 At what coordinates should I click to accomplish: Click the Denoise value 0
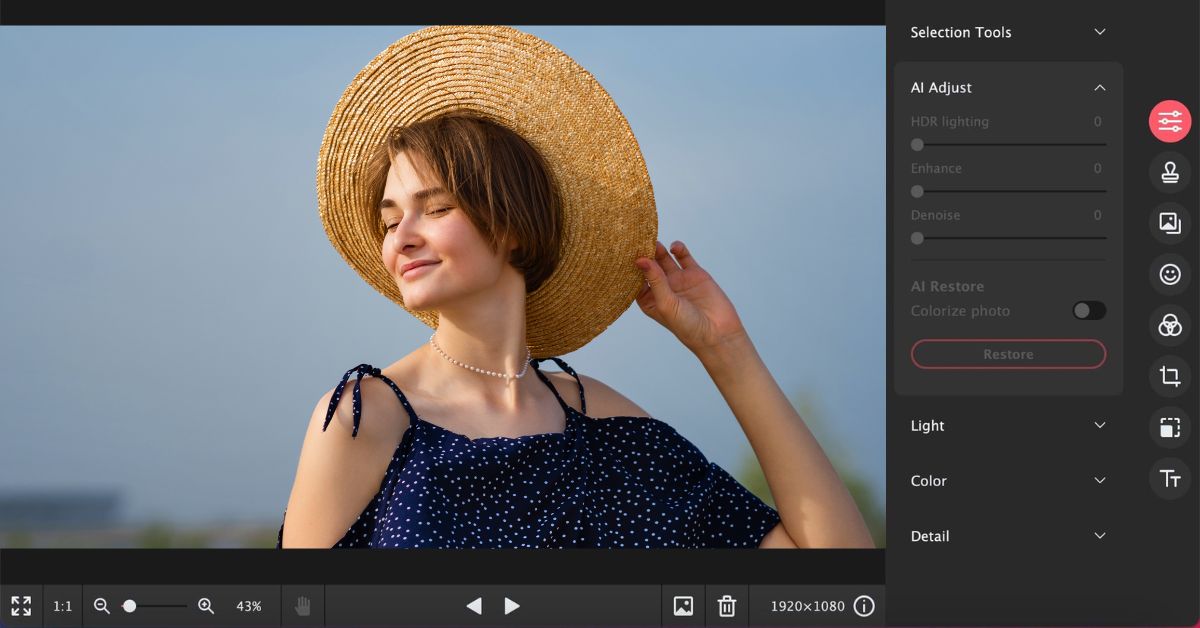point(1097,215)
